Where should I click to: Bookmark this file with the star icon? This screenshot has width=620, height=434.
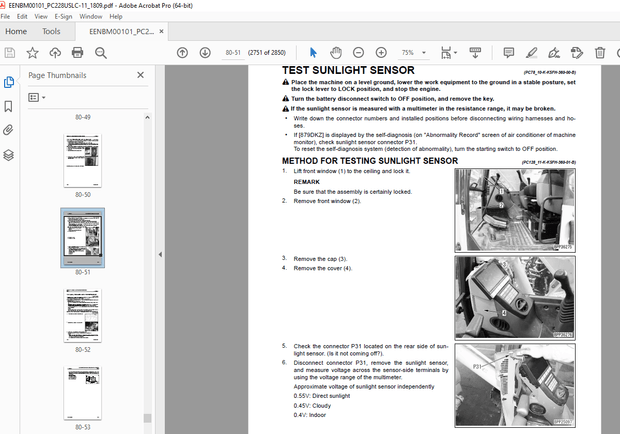click(x=32, y=53)
